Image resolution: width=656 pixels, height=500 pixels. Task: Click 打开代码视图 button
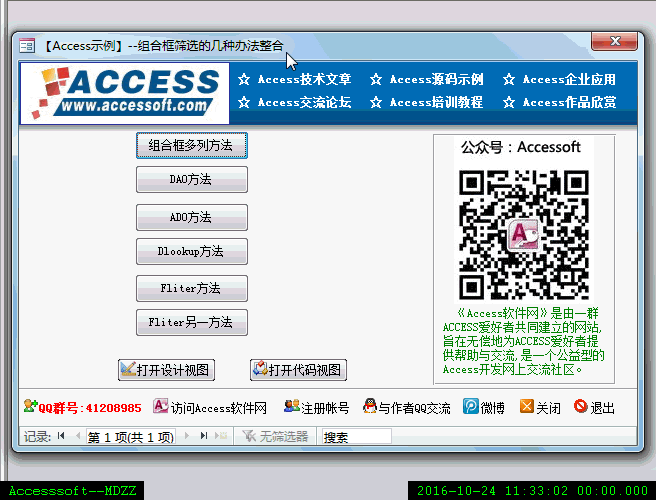[298, 370]
